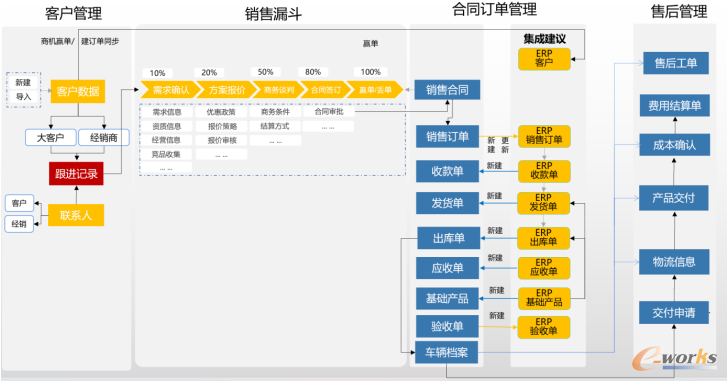Screen dimensions: 727x381
Task: Select the 合同审批 cell
Action: click(x=329, y=112)
